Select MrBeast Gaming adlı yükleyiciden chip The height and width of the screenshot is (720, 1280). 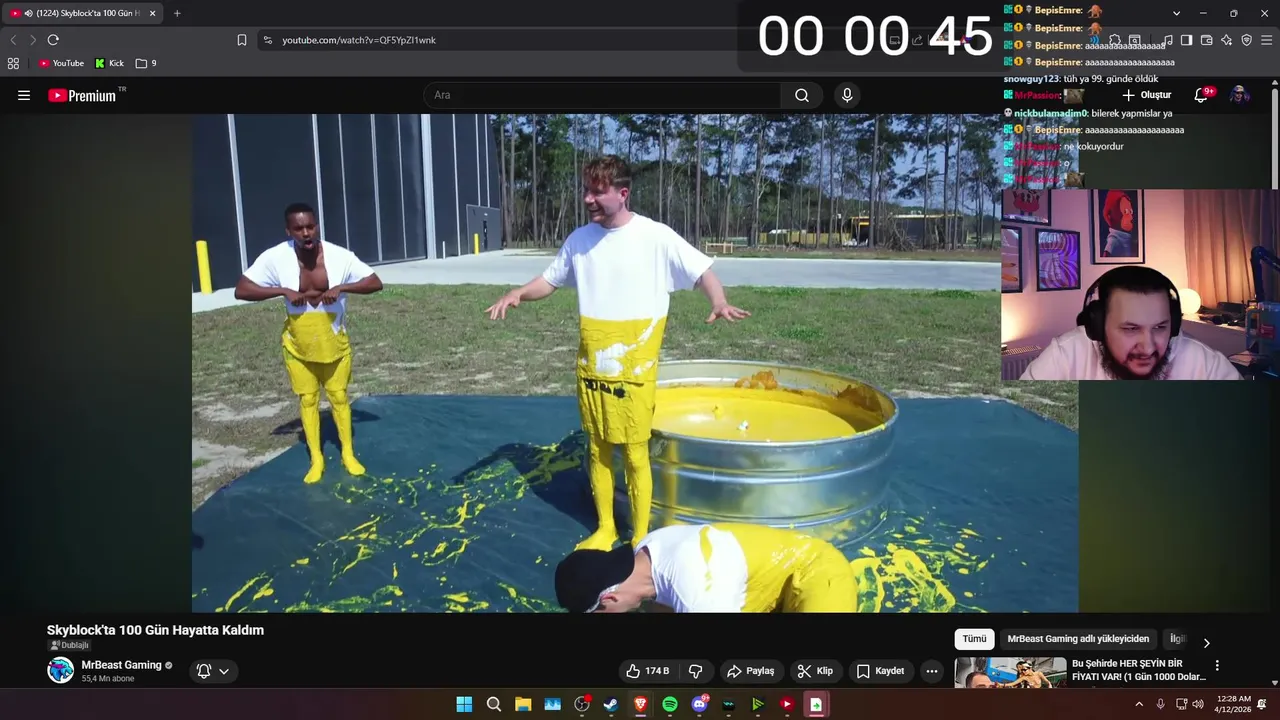pos(1078,639)
